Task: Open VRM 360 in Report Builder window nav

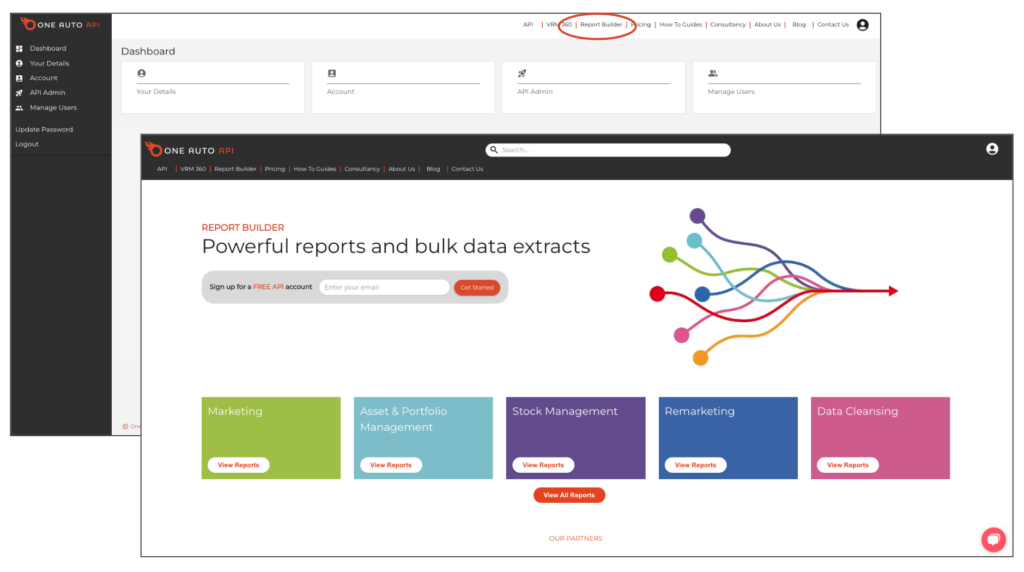Action: [193, 169]
